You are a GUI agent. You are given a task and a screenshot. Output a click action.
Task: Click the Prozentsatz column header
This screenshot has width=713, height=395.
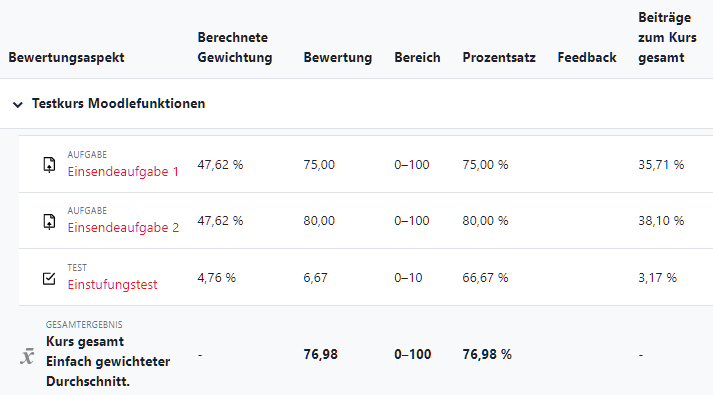(x=499, y=57)
